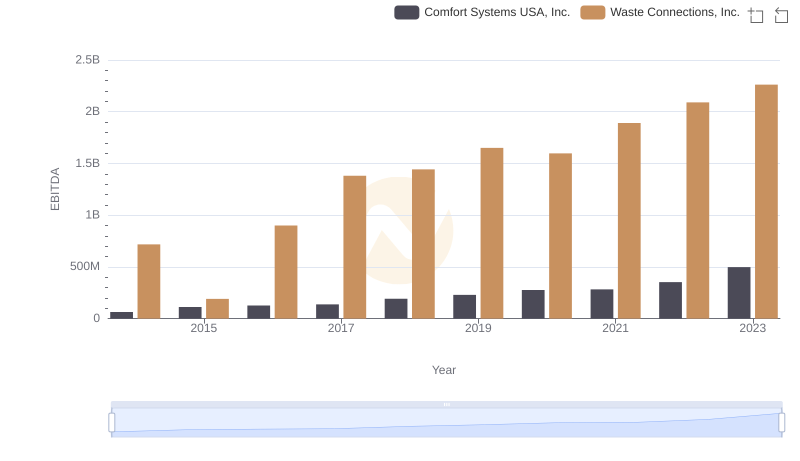The height and width of the screenshot is (461, 800).
Task: Click the Comfort Systems bar for 2015
Action: point(190,313)
